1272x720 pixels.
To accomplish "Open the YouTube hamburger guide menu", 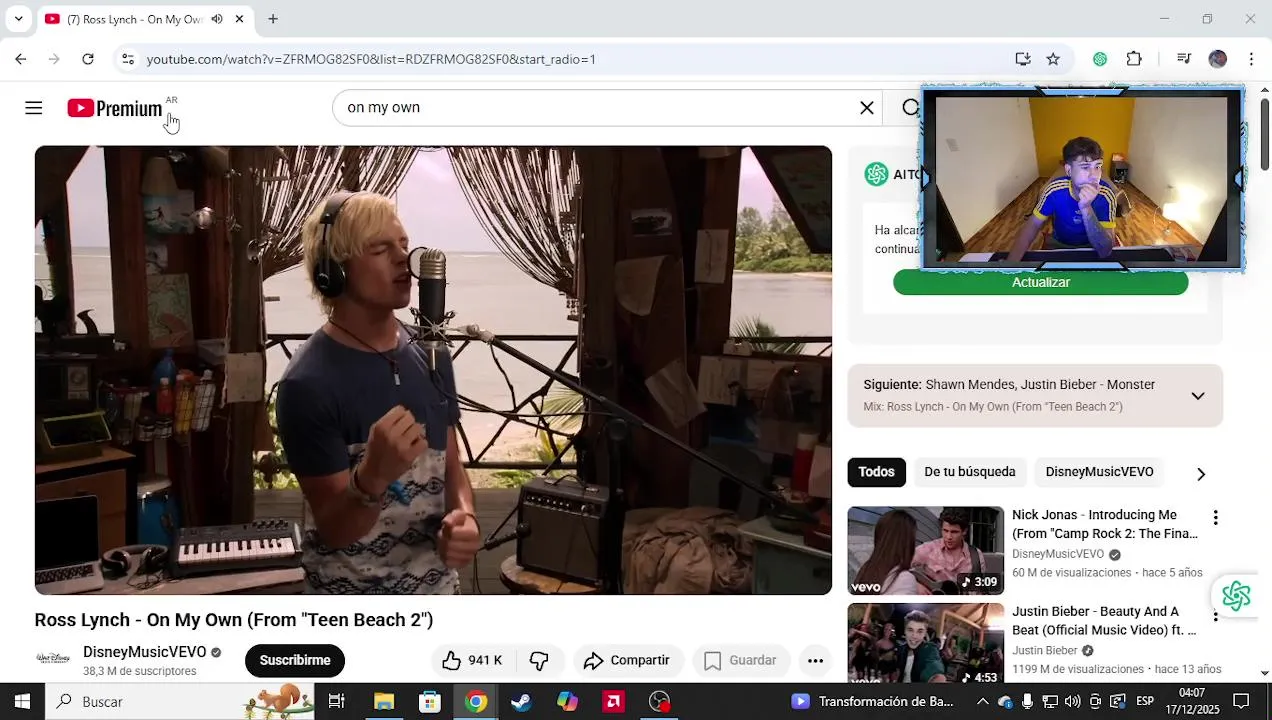I will [x=34, y=108].
